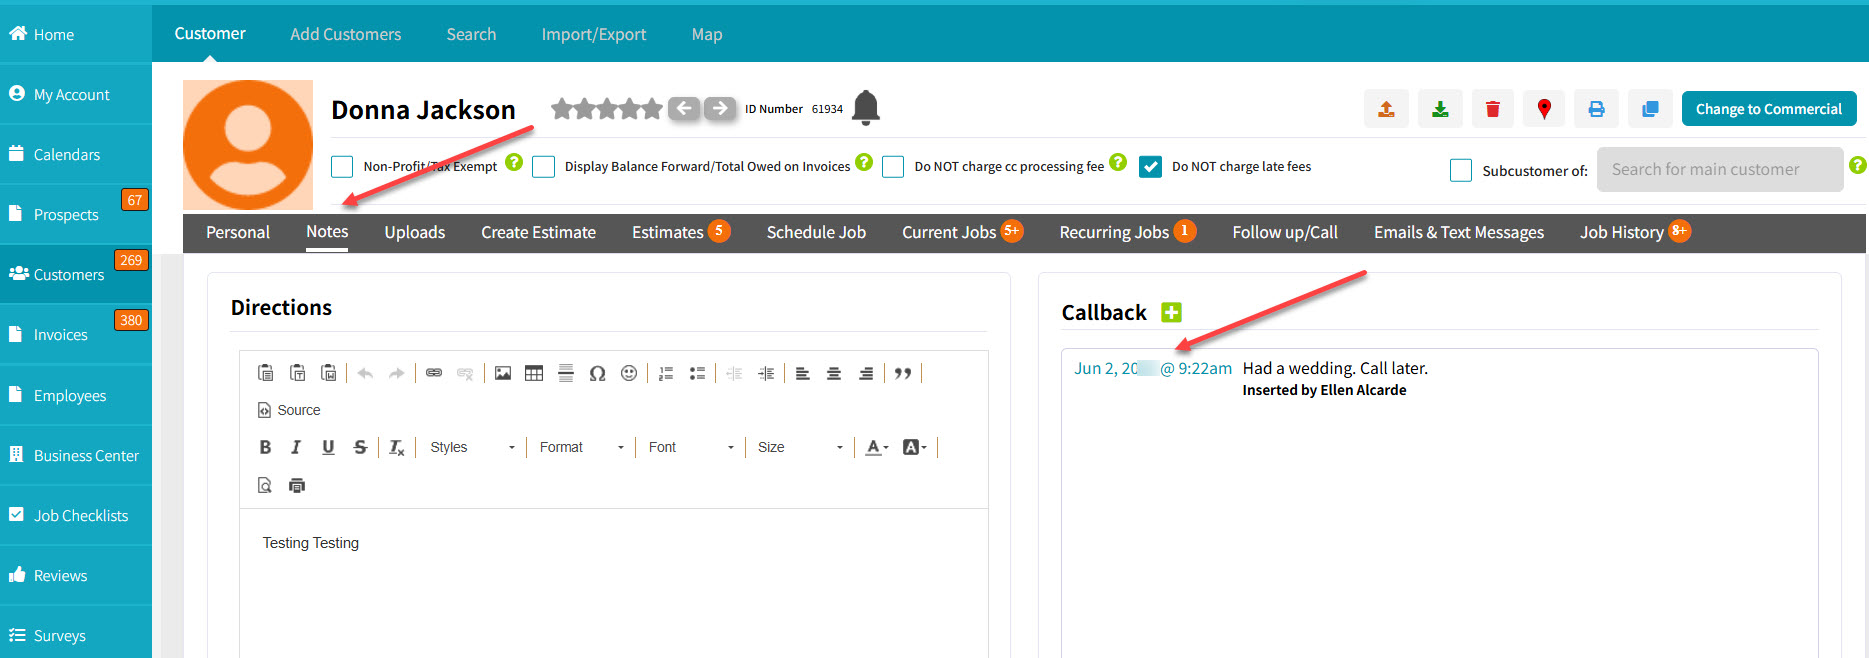Viewport: 1869px width, 658px height.
Task: Open the Schedule Job tab
Action: tap(816, 232)
